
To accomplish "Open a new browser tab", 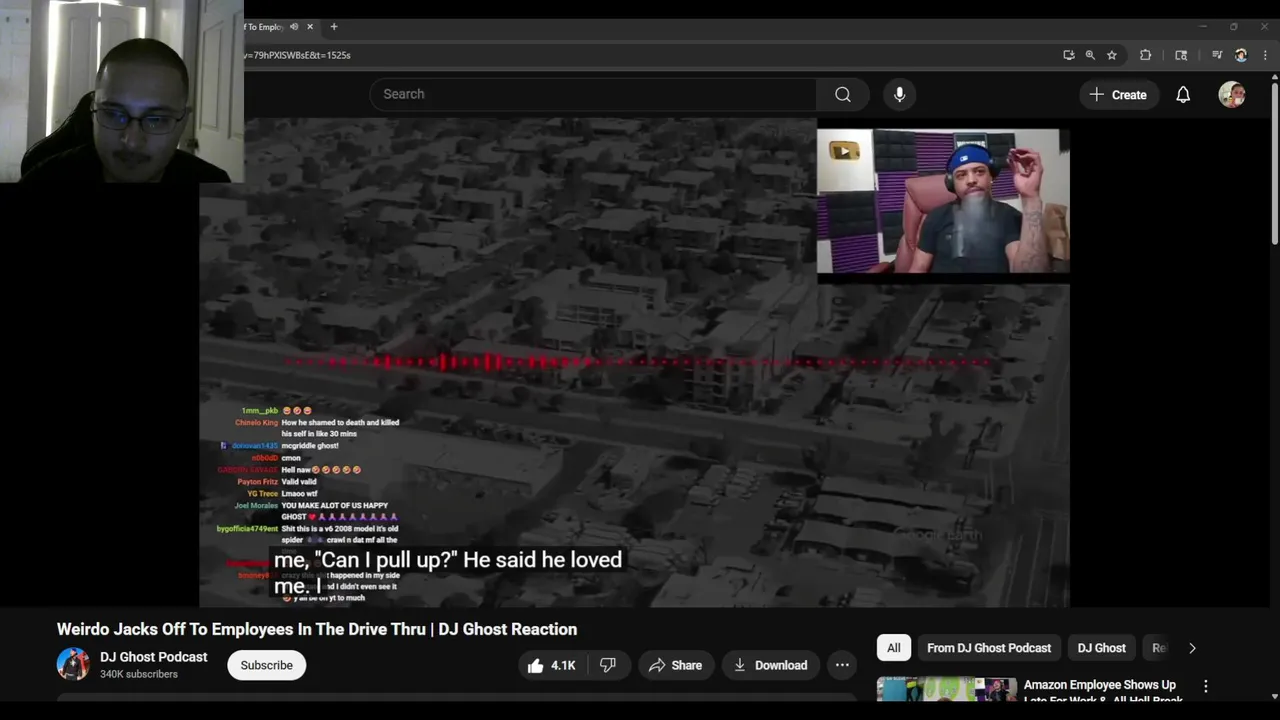I will (x=334, y=27).
